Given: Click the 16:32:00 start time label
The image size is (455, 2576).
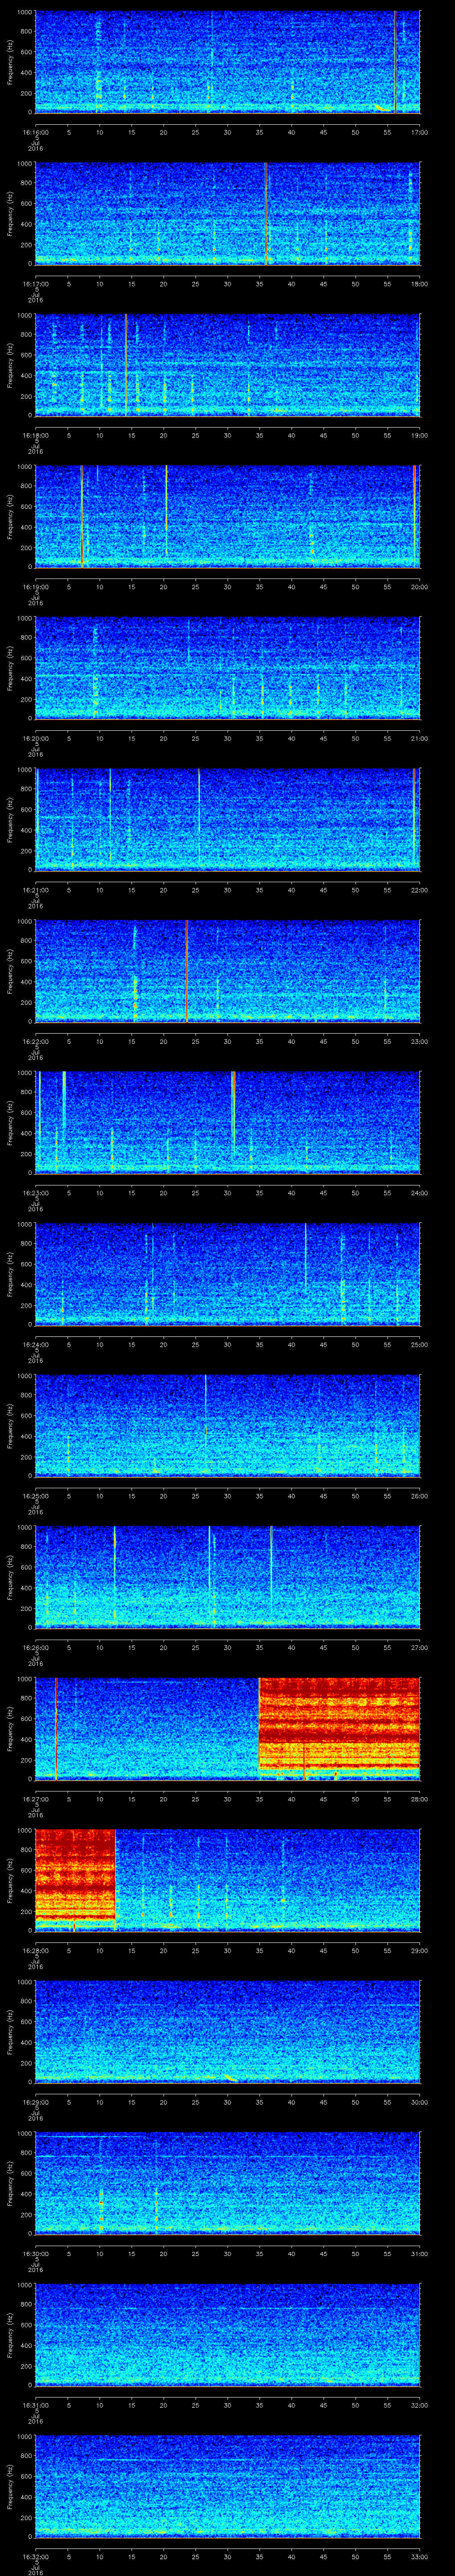Looking at the screenshot, I should 35,2557.
